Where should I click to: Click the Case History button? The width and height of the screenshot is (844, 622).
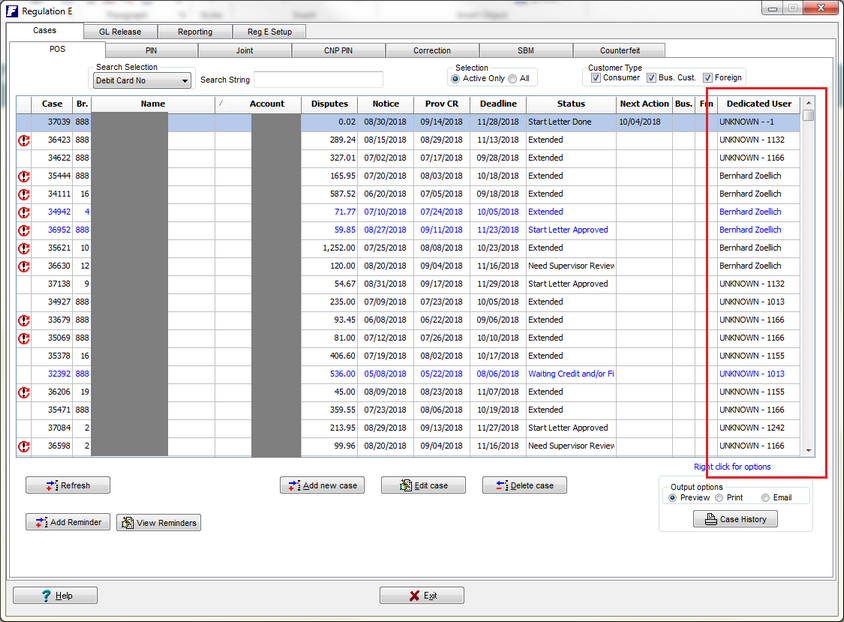point(735,519)
